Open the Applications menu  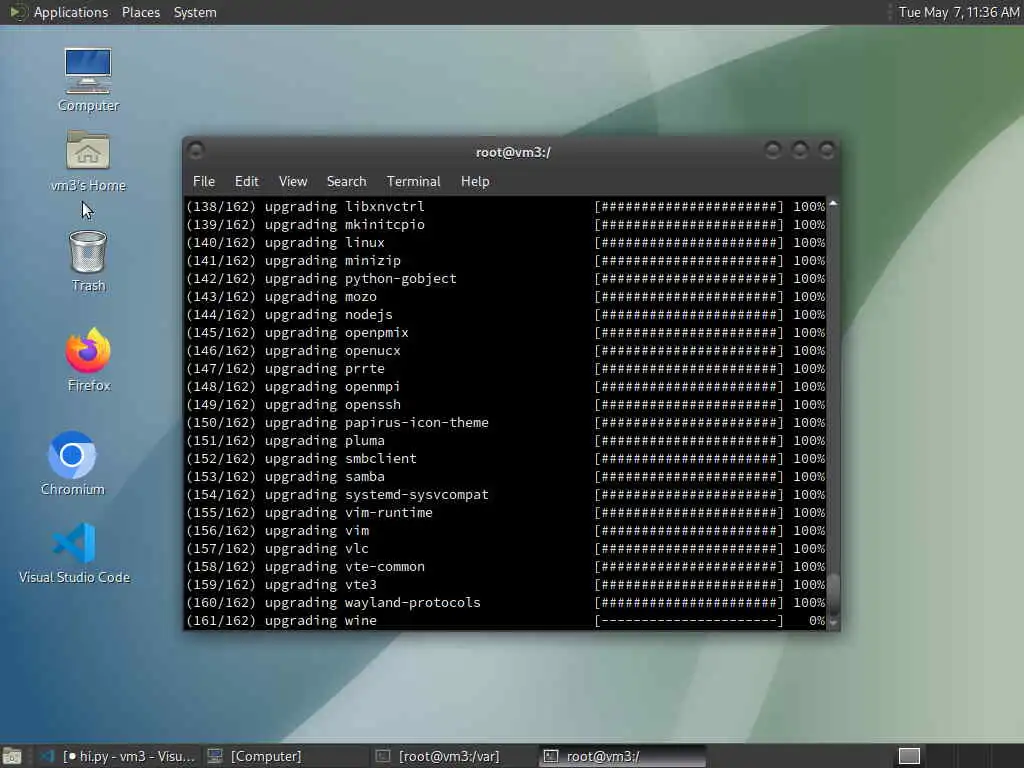coord(71,12)
